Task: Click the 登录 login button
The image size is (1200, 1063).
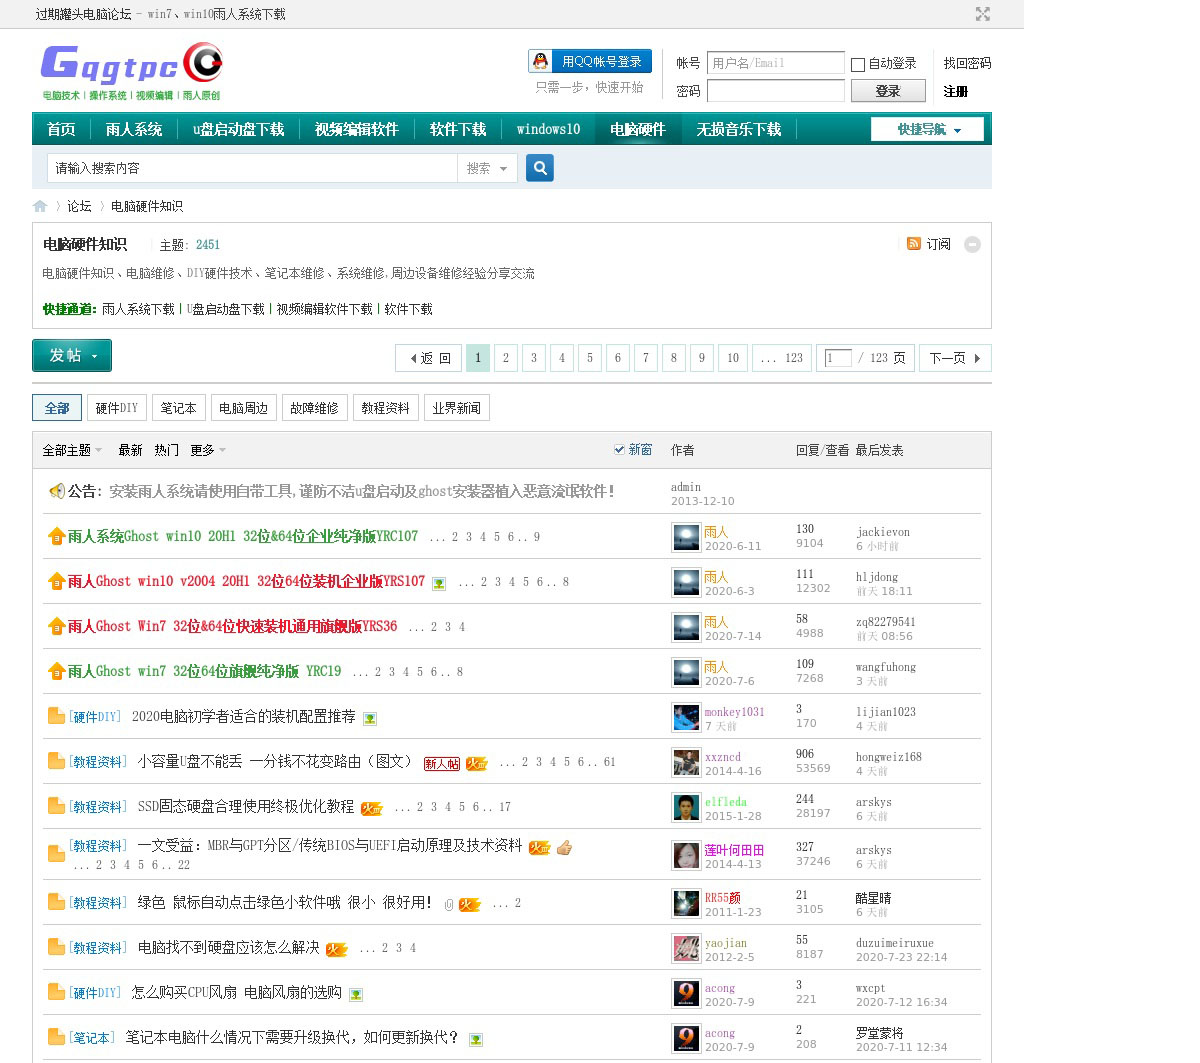Action: click(887, 91)
